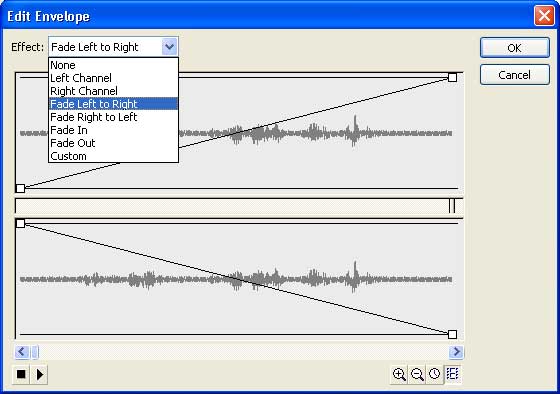Screen dimensions: 560x394
Task: Choose None from the effect list
Action: click(113, 65)
